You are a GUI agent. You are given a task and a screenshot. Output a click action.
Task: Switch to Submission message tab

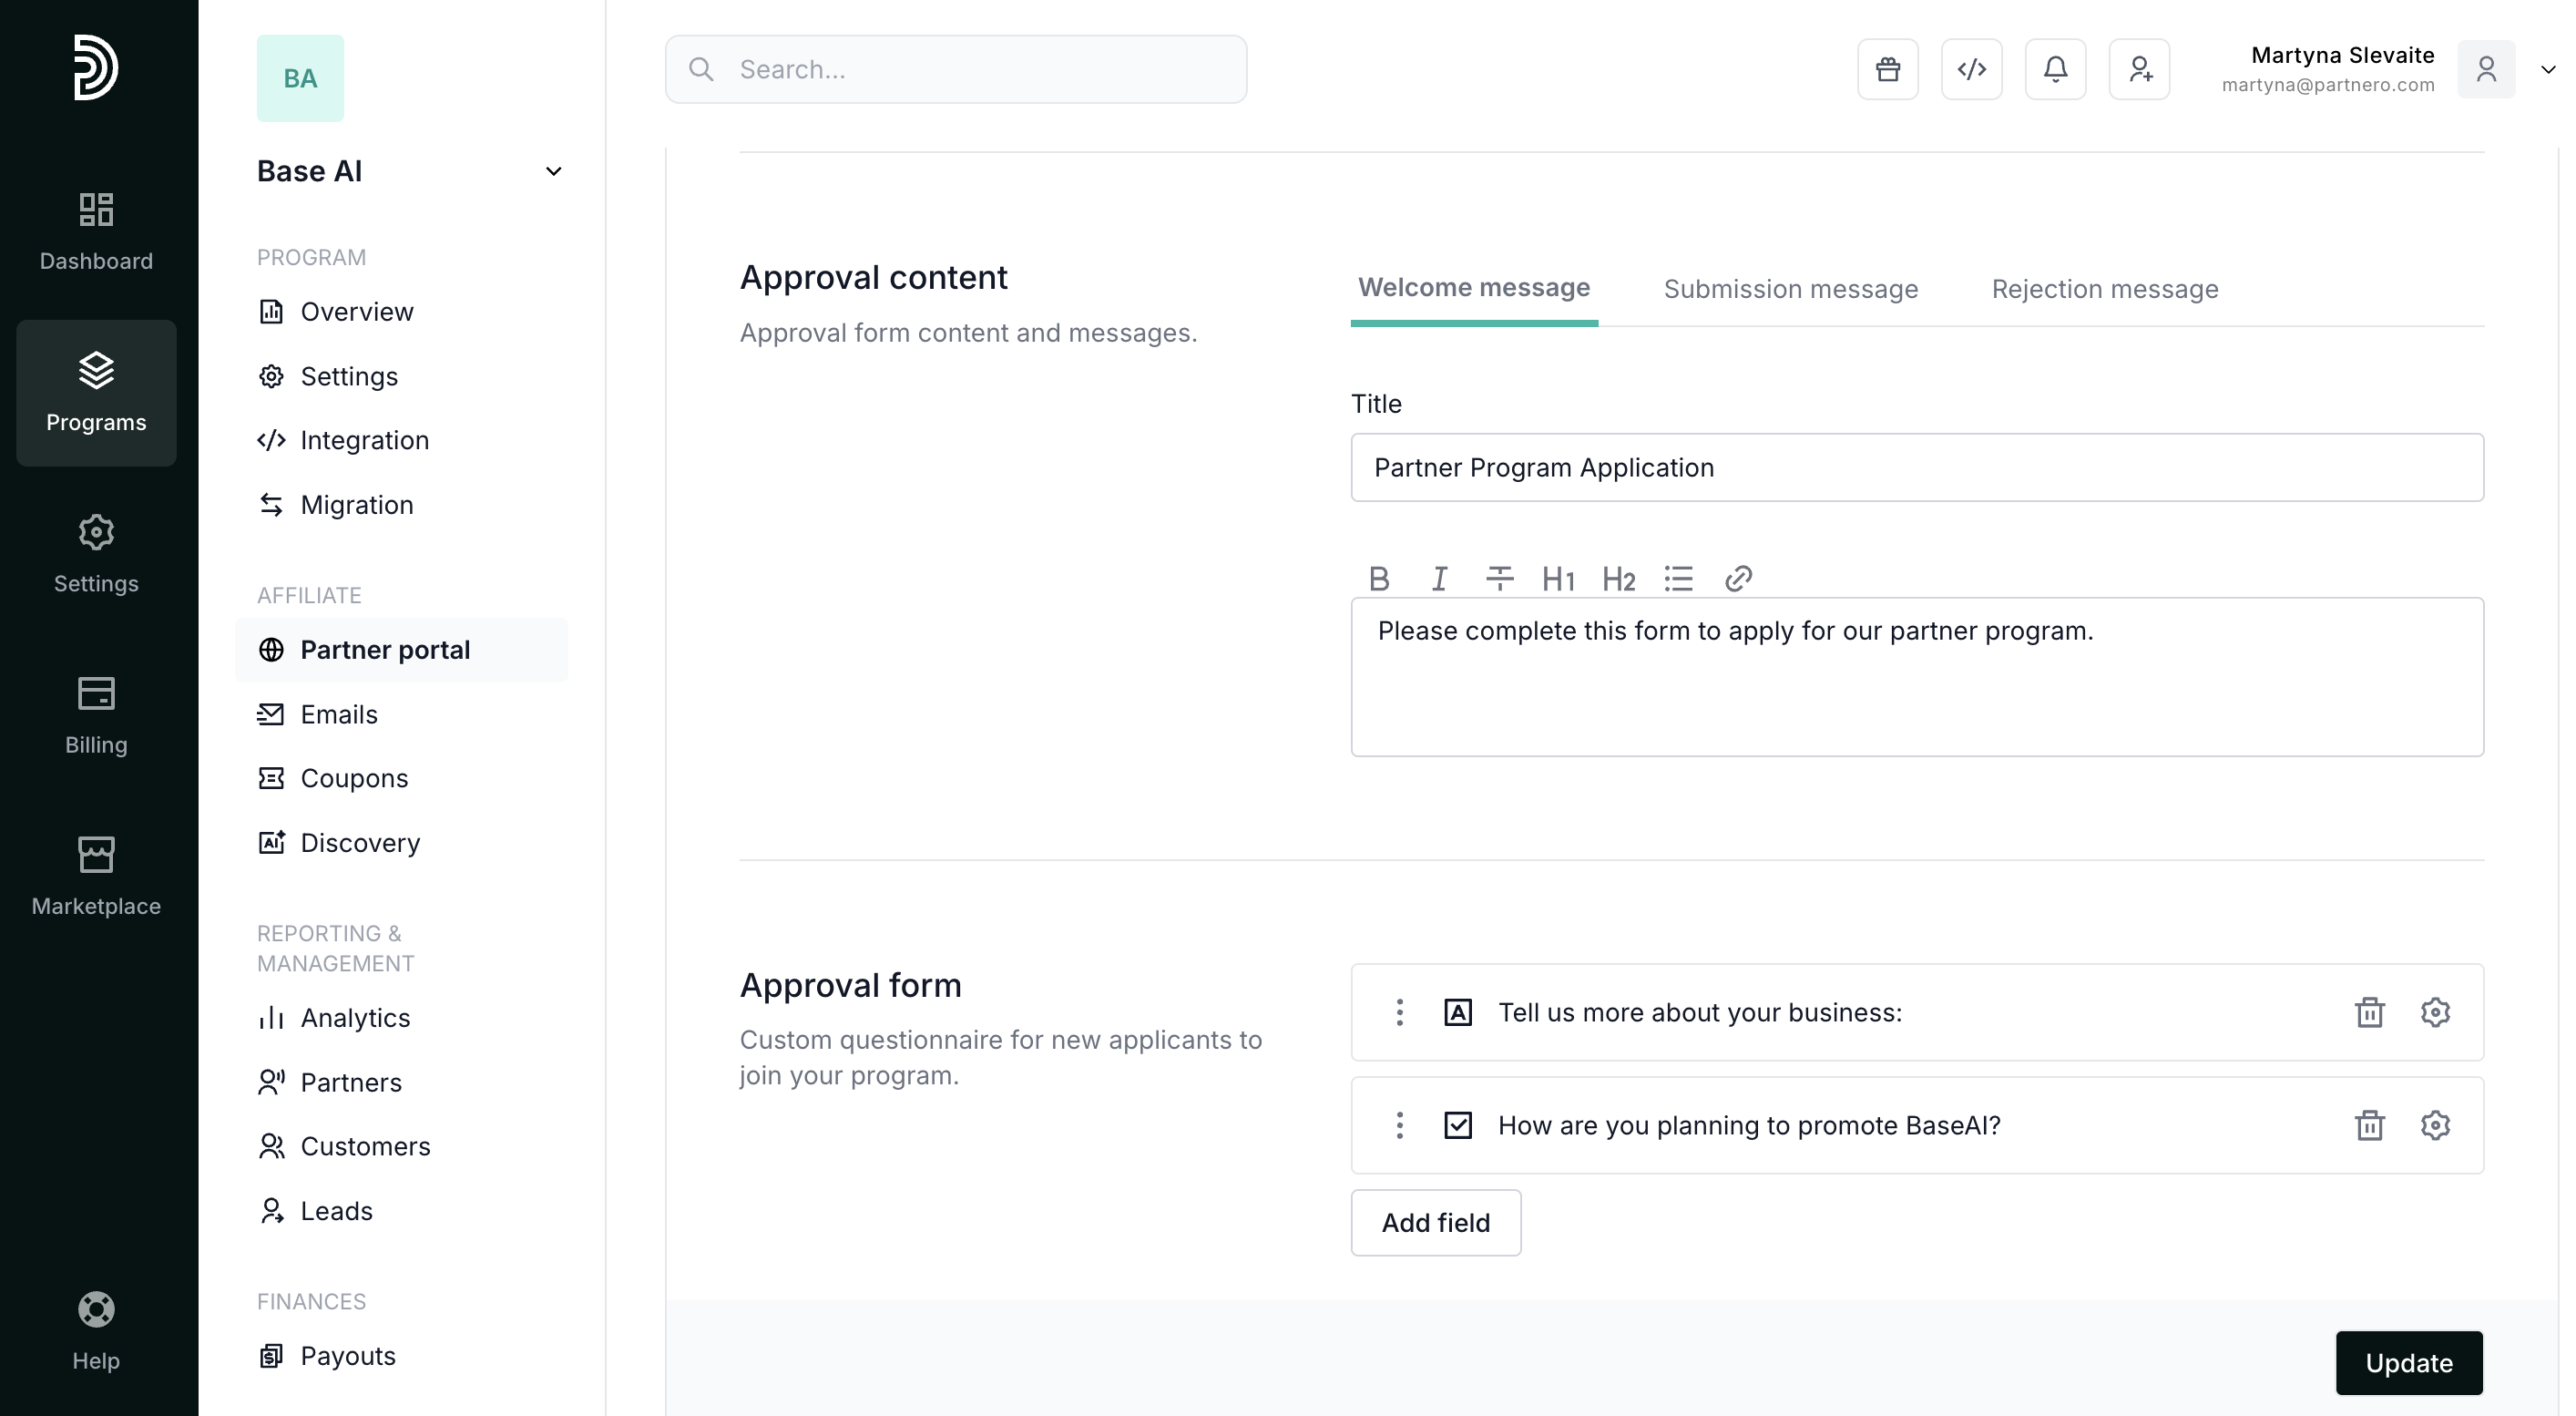1790,289
